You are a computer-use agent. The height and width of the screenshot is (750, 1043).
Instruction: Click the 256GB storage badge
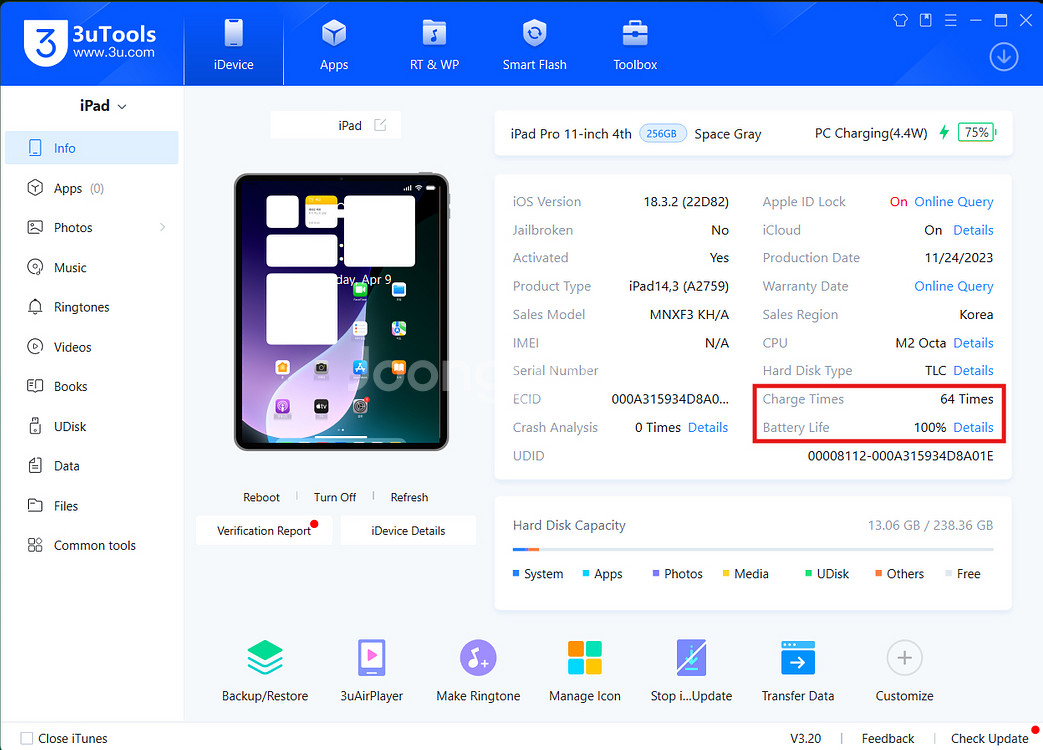[x=662, y=134]
